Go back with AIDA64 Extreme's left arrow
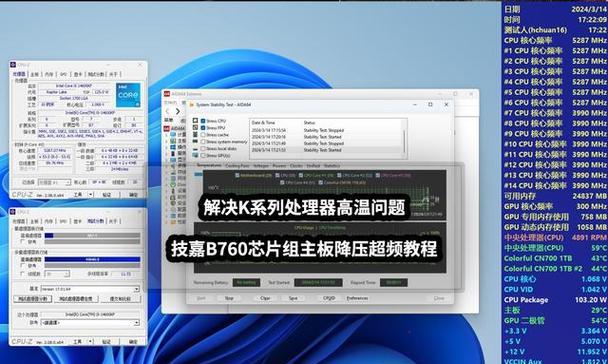608x364 pixels. click(x=168, y=111)
